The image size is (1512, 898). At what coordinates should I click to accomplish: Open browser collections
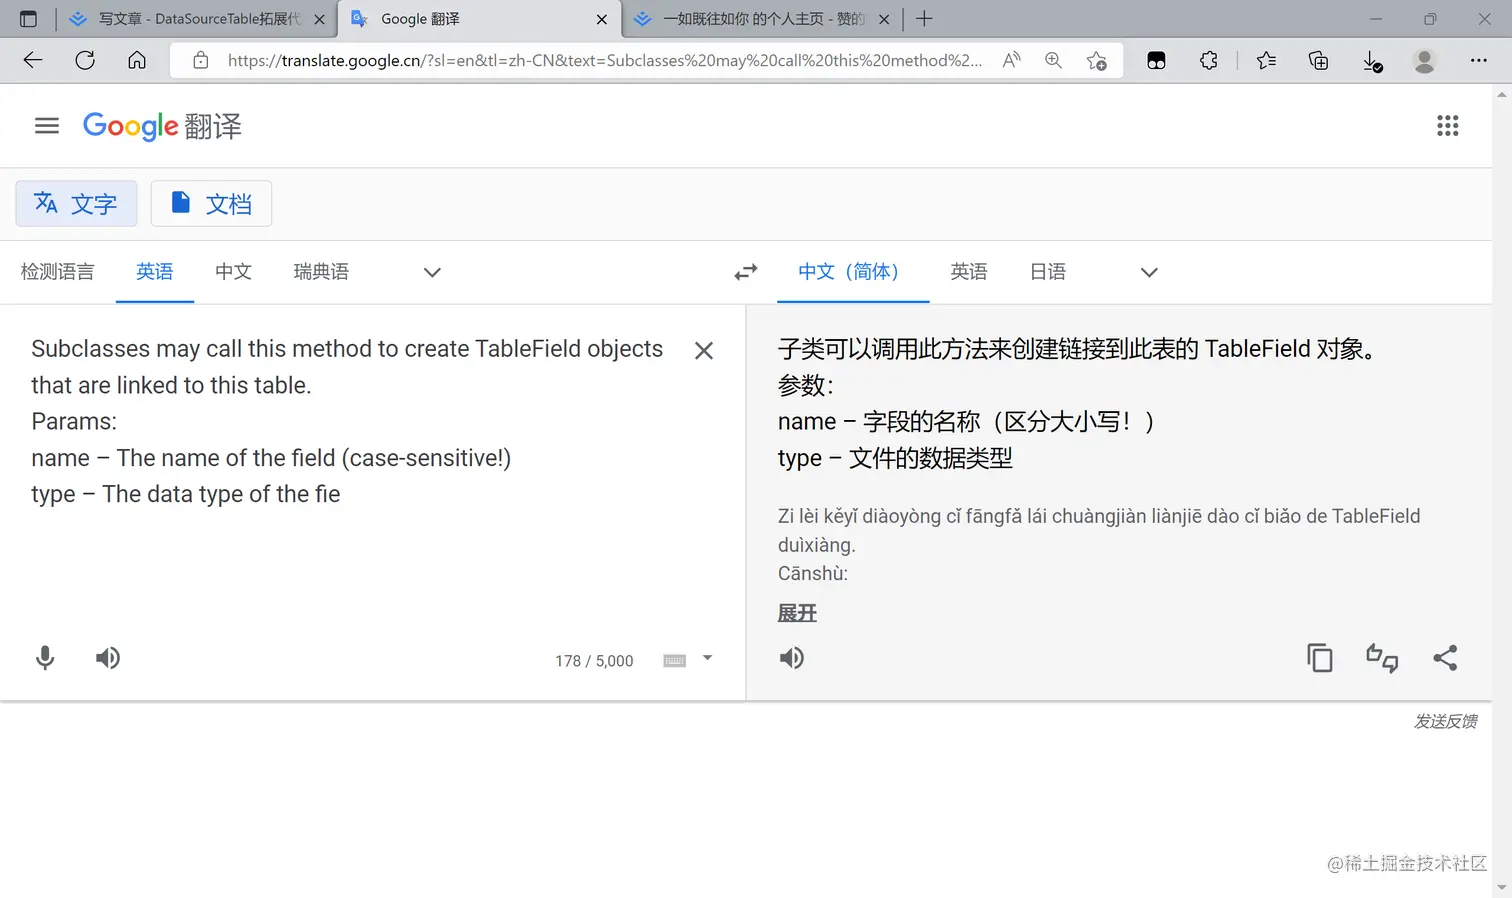click(x=1319, y=60)
